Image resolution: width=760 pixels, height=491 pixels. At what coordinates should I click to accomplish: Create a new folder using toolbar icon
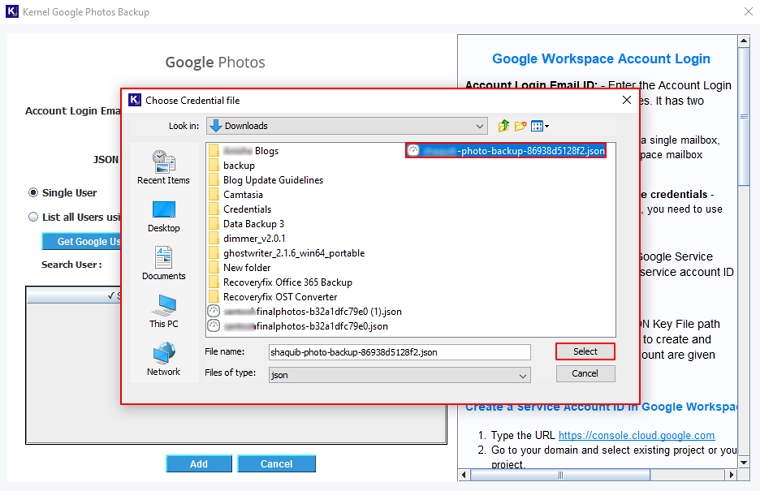point(520,126)
